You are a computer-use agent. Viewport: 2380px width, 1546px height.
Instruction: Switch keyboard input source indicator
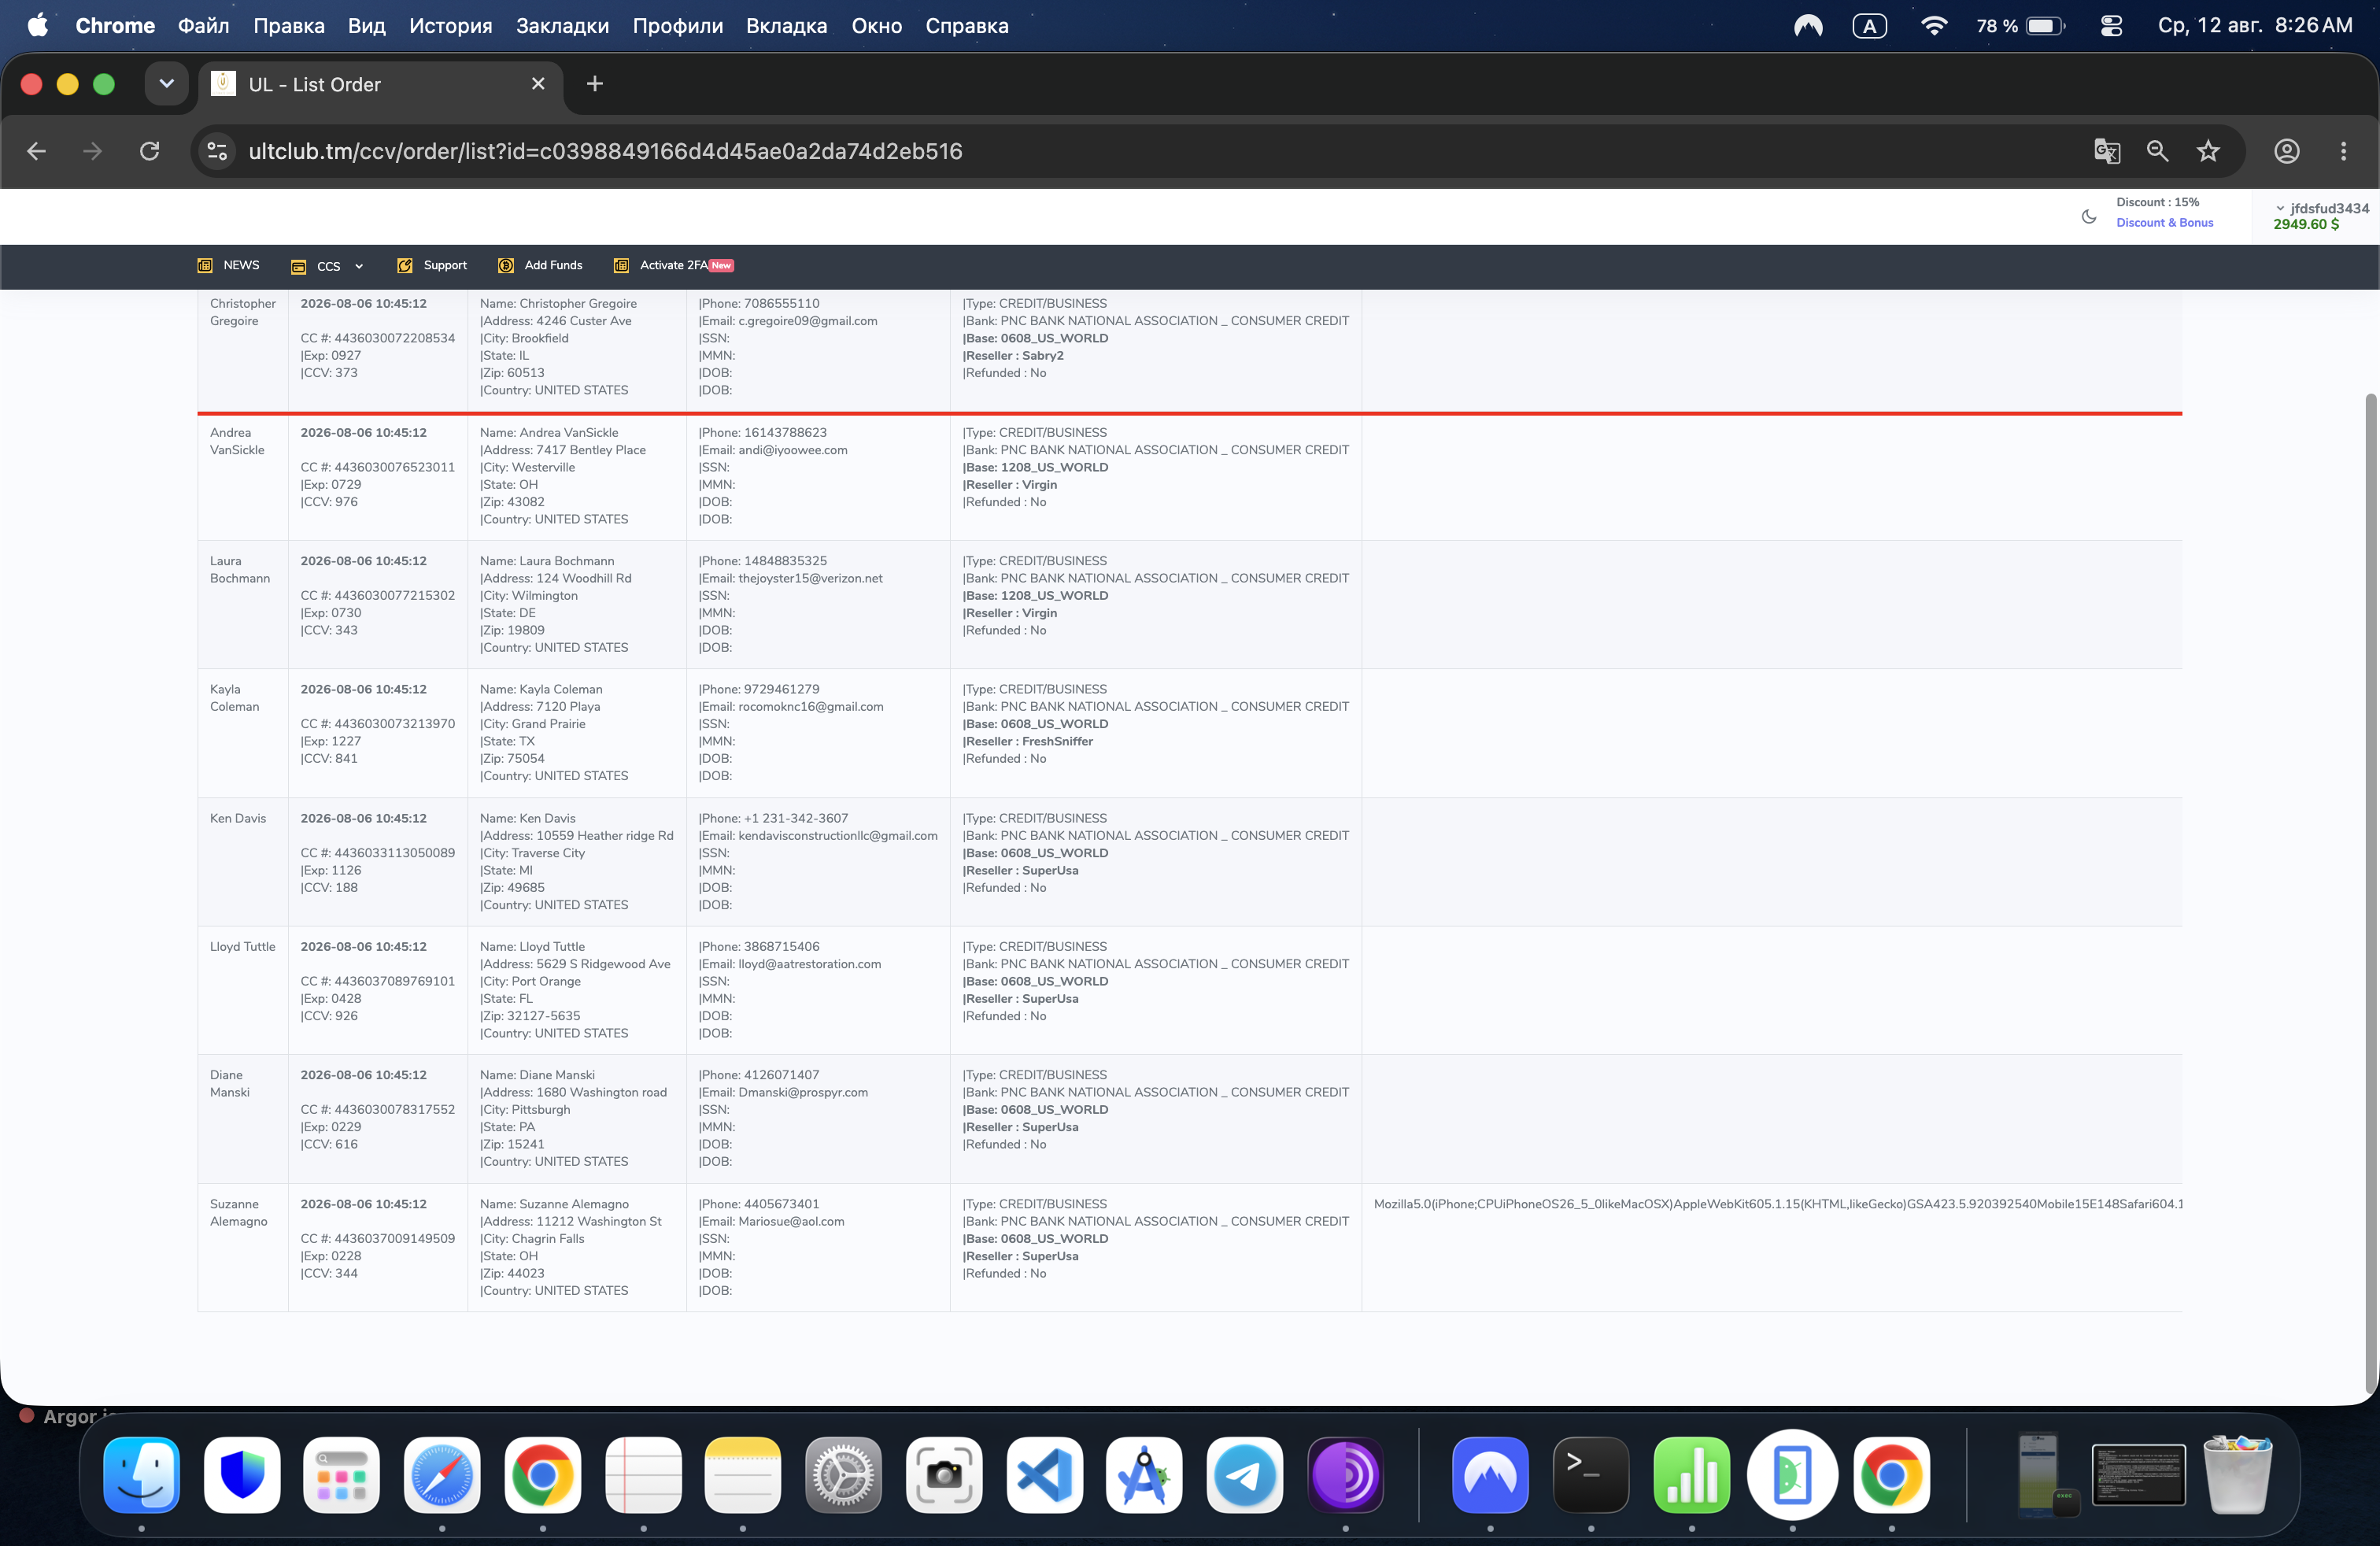point(1869,26)
